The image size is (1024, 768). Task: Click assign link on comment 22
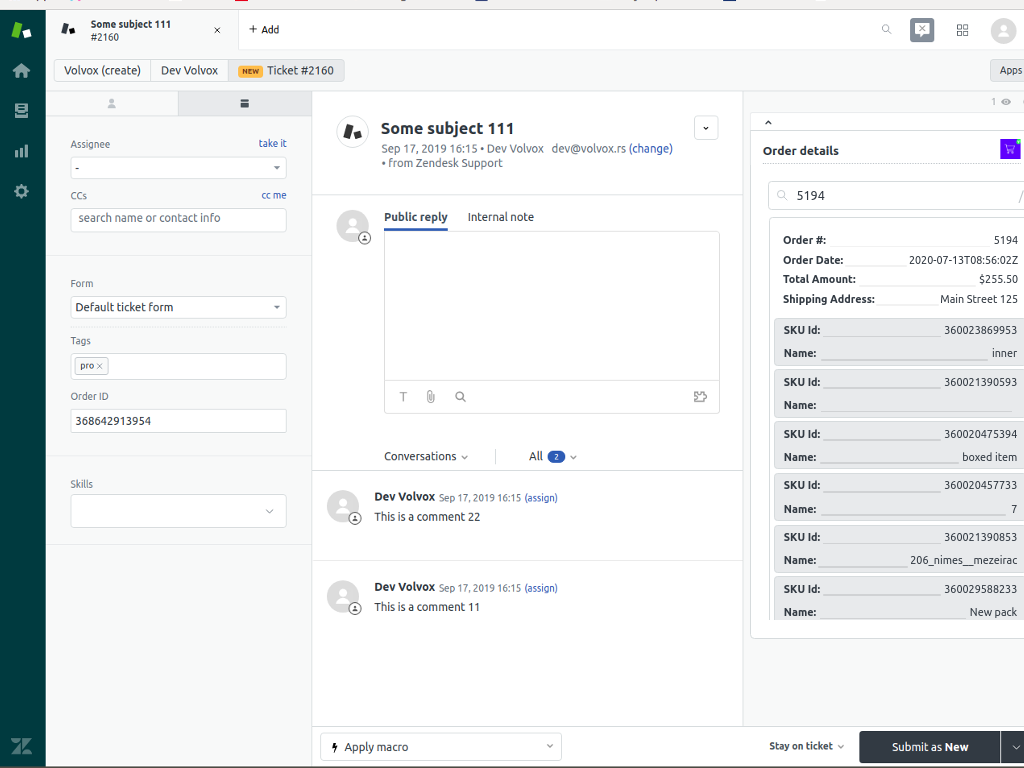(x=541, y=498)
